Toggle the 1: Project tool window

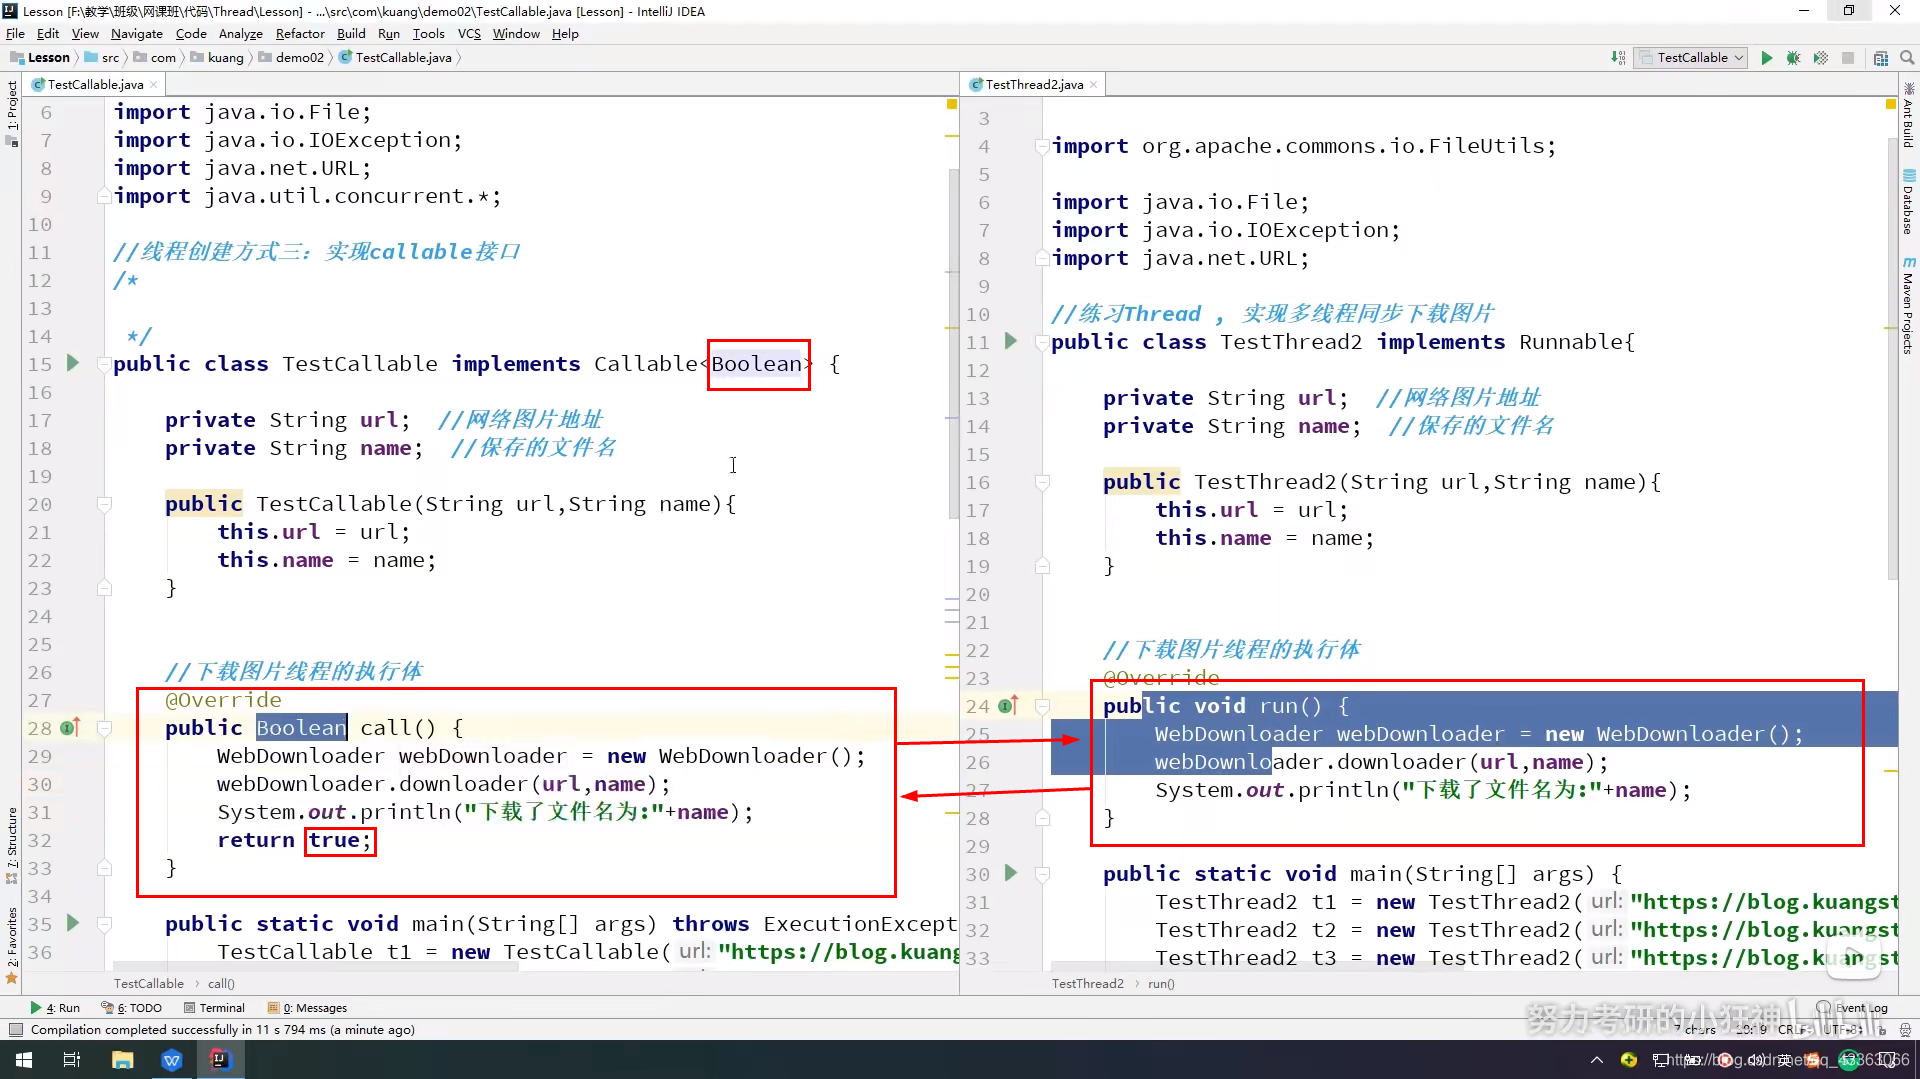click(x=12, y=113)
